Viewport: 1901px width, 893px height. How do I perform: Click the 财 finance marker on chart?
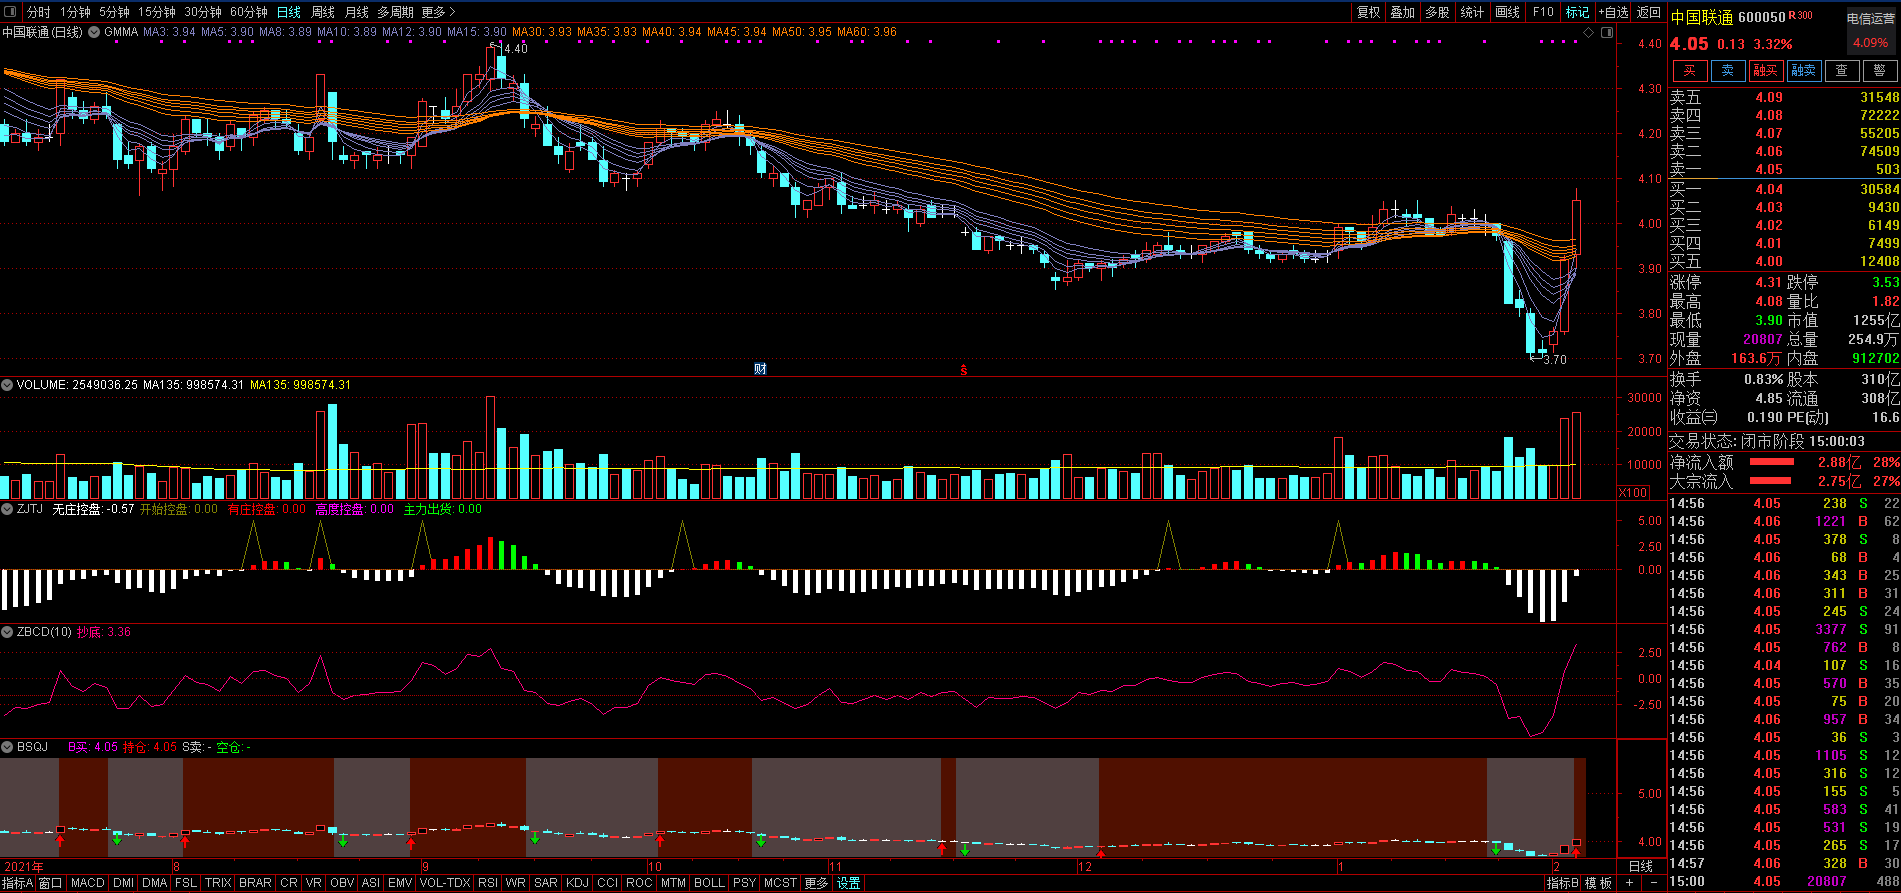coord(760,369)
